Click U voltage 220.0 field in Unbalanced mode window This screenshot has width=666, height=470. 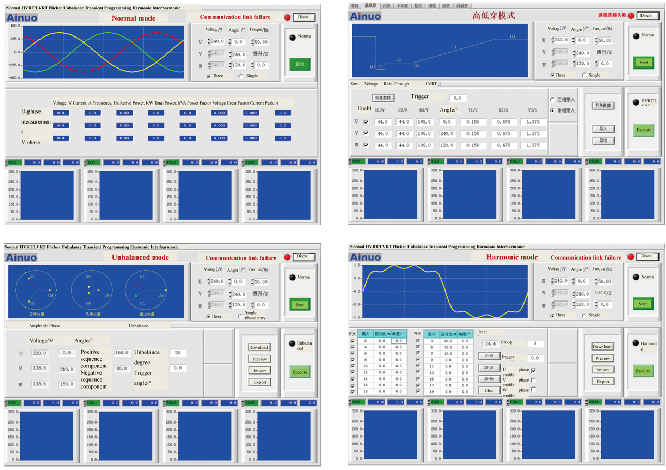pos(40,353)
